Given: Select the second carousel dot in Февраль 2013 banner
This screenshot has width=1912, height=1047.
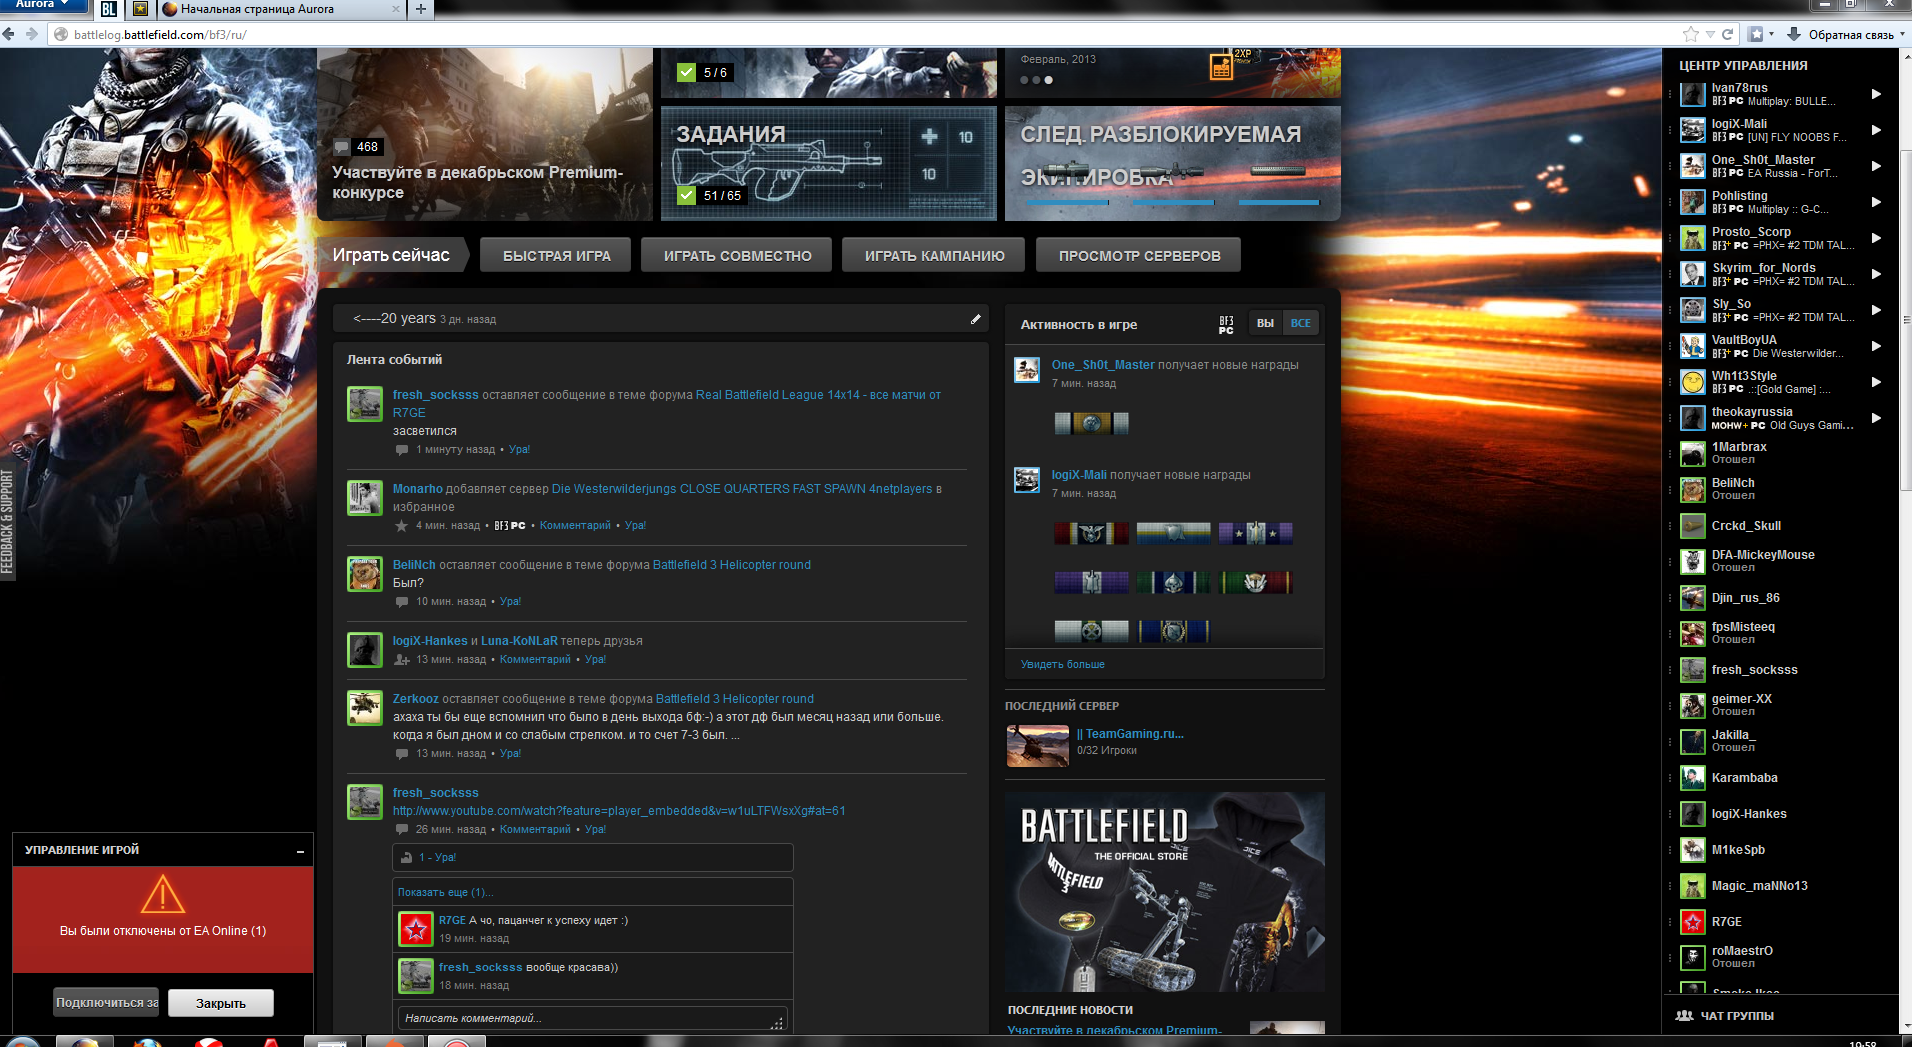Looking at the screenshot, I should pos(1037,80).
